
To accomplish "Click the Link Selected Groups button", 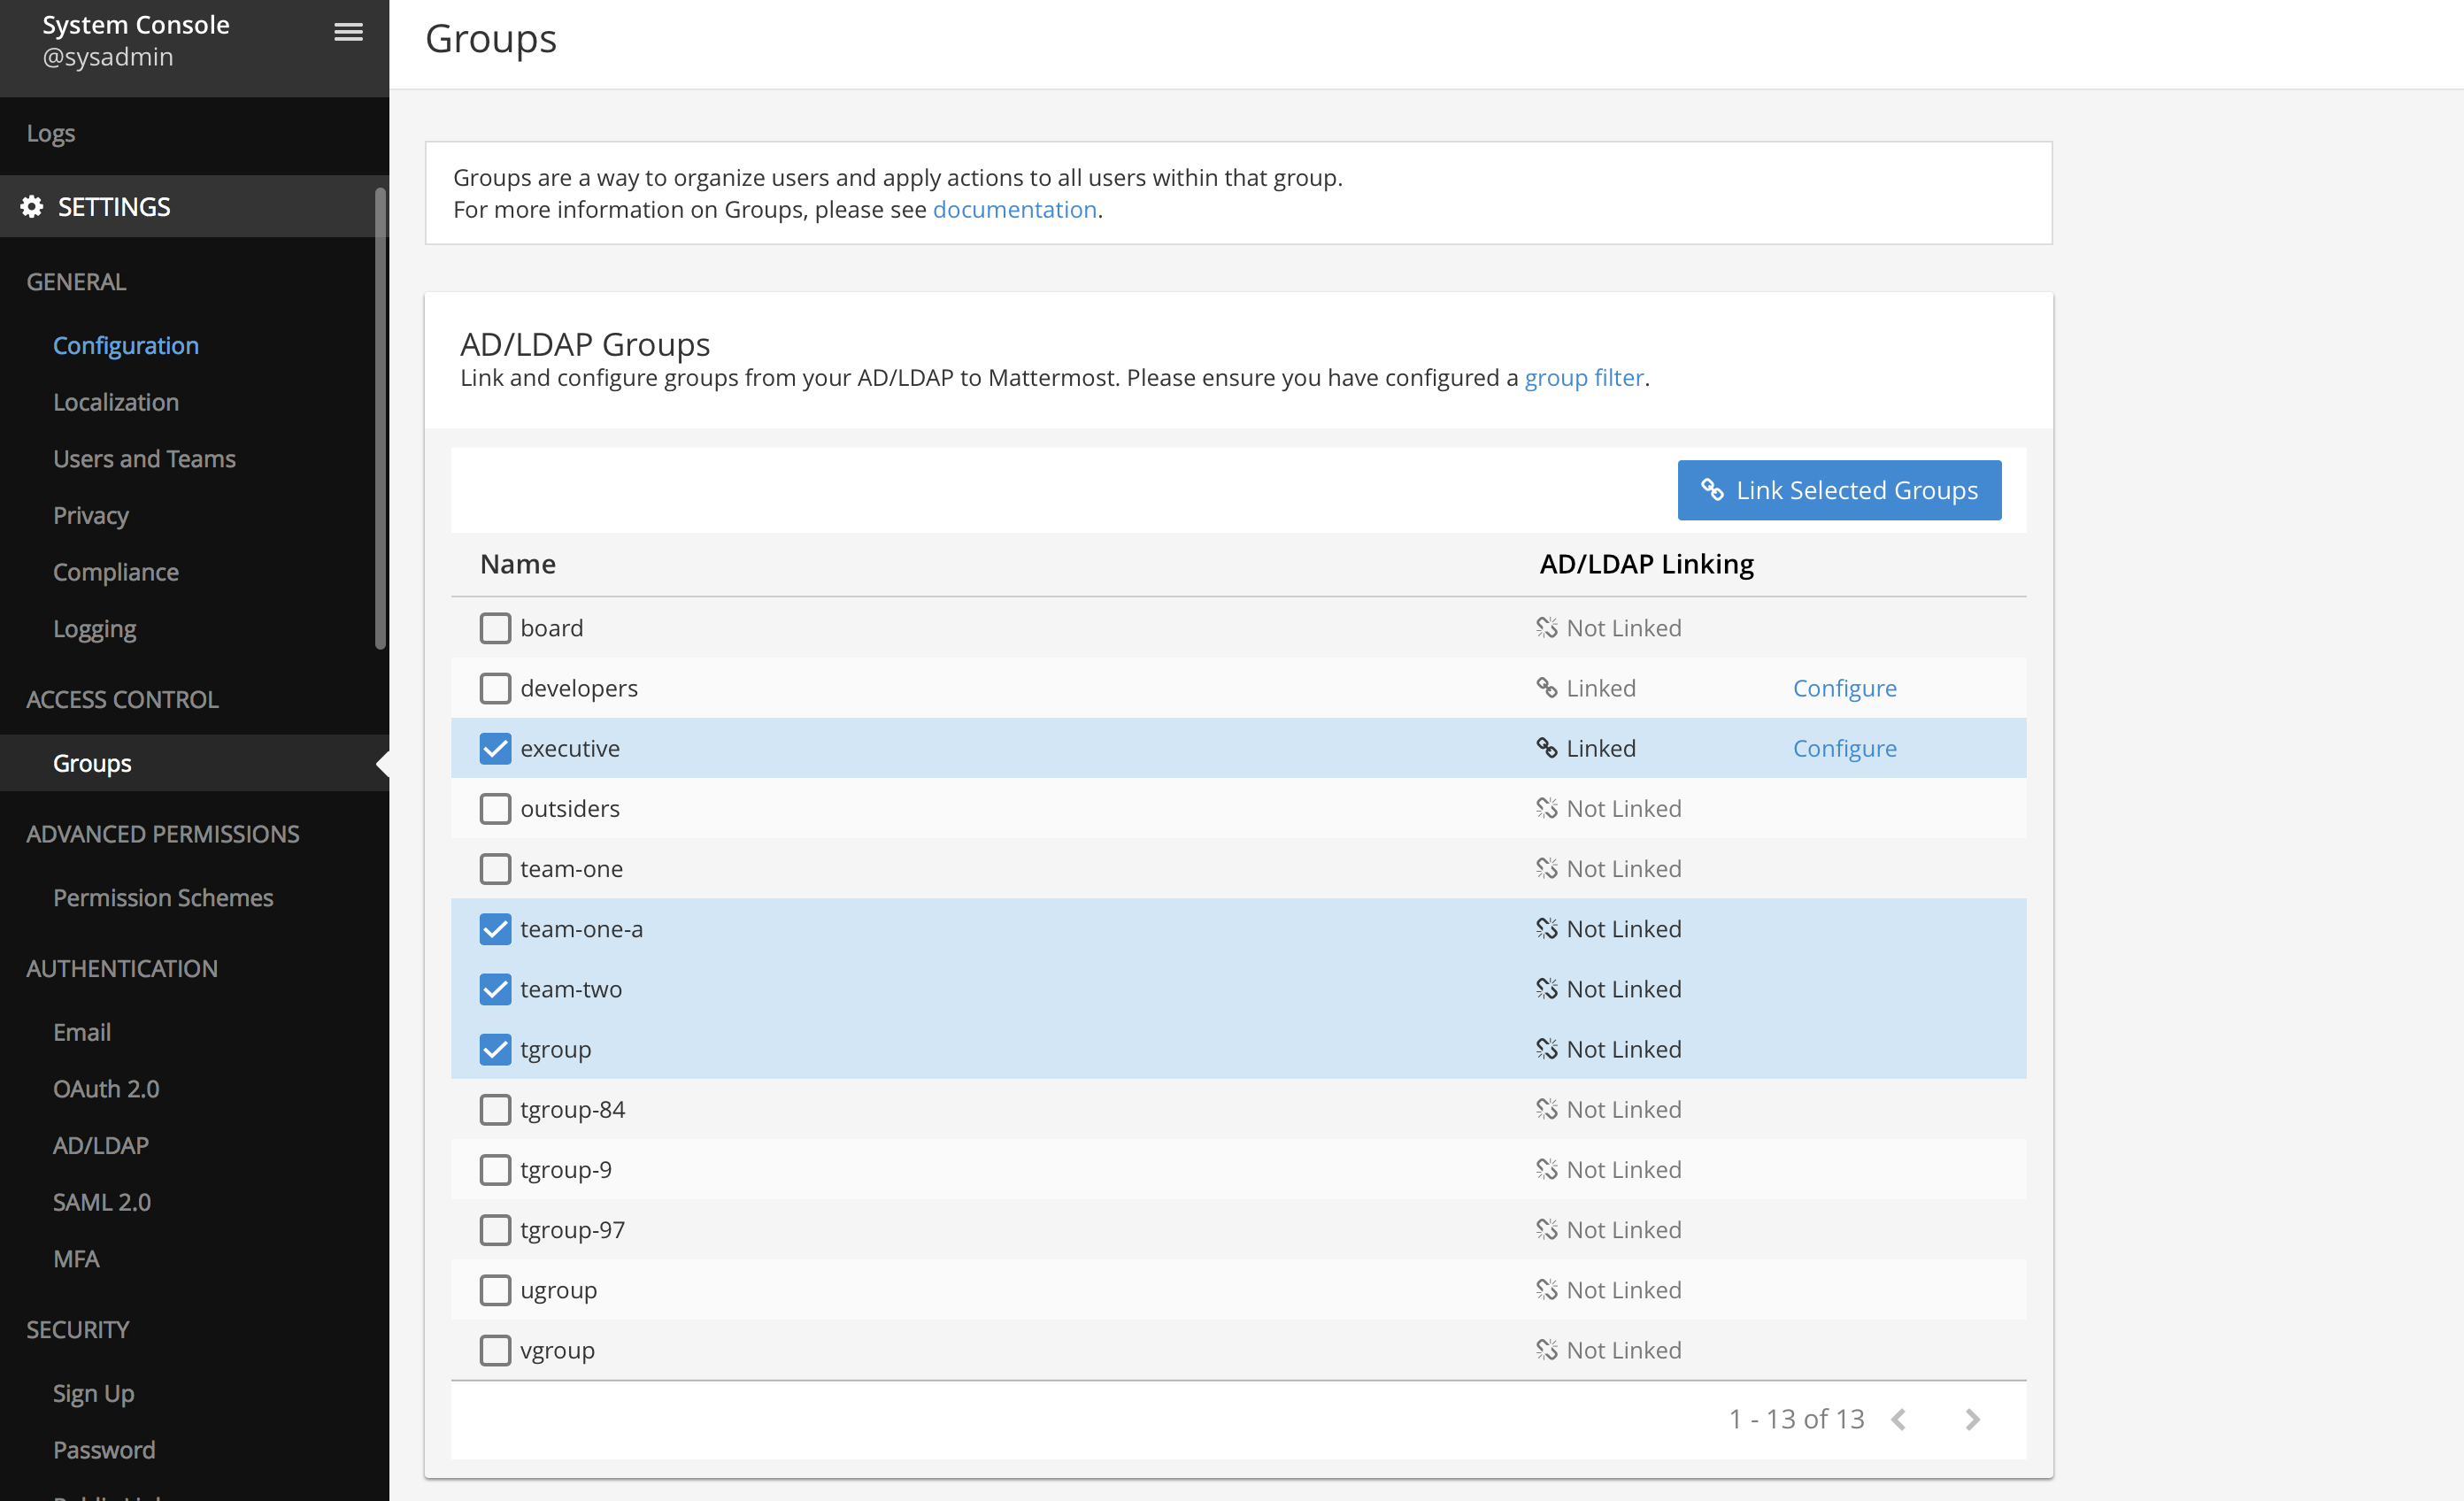I will click(1839, 490).
